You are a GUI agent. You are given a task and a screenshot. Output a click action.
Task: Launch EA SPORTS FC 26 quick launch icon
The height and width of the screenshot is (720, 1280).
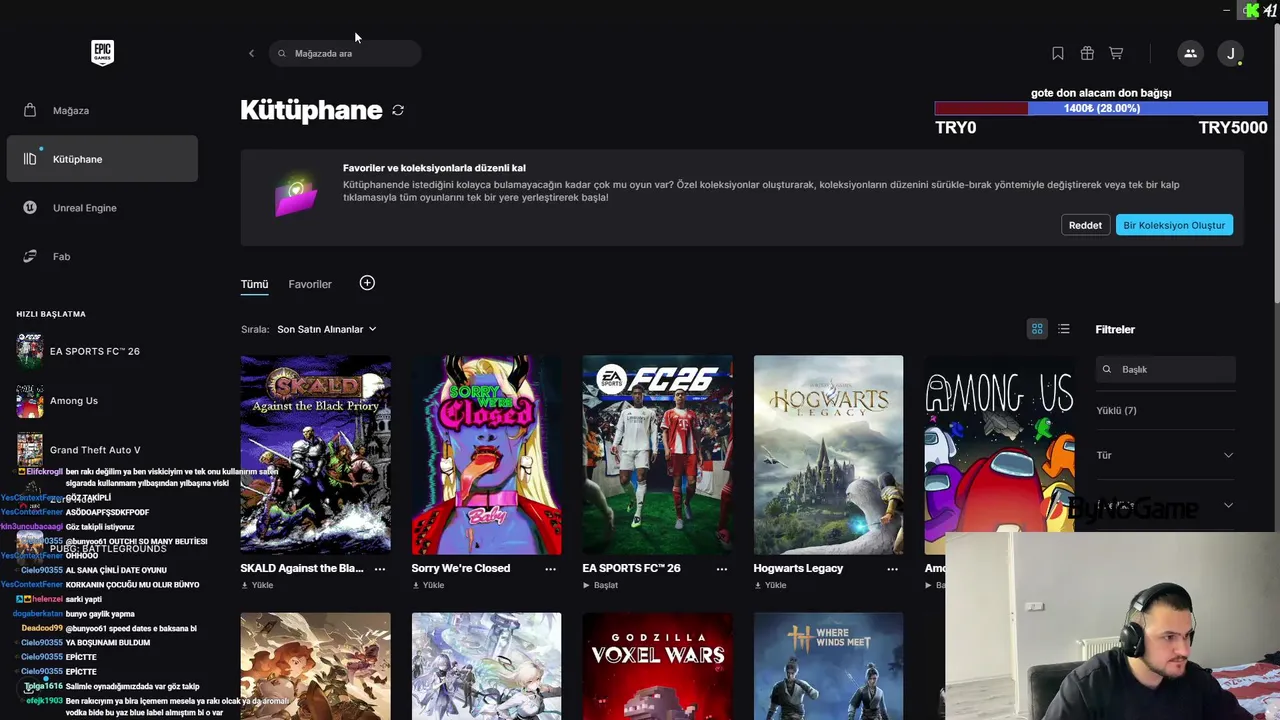[x=30, y=351]
